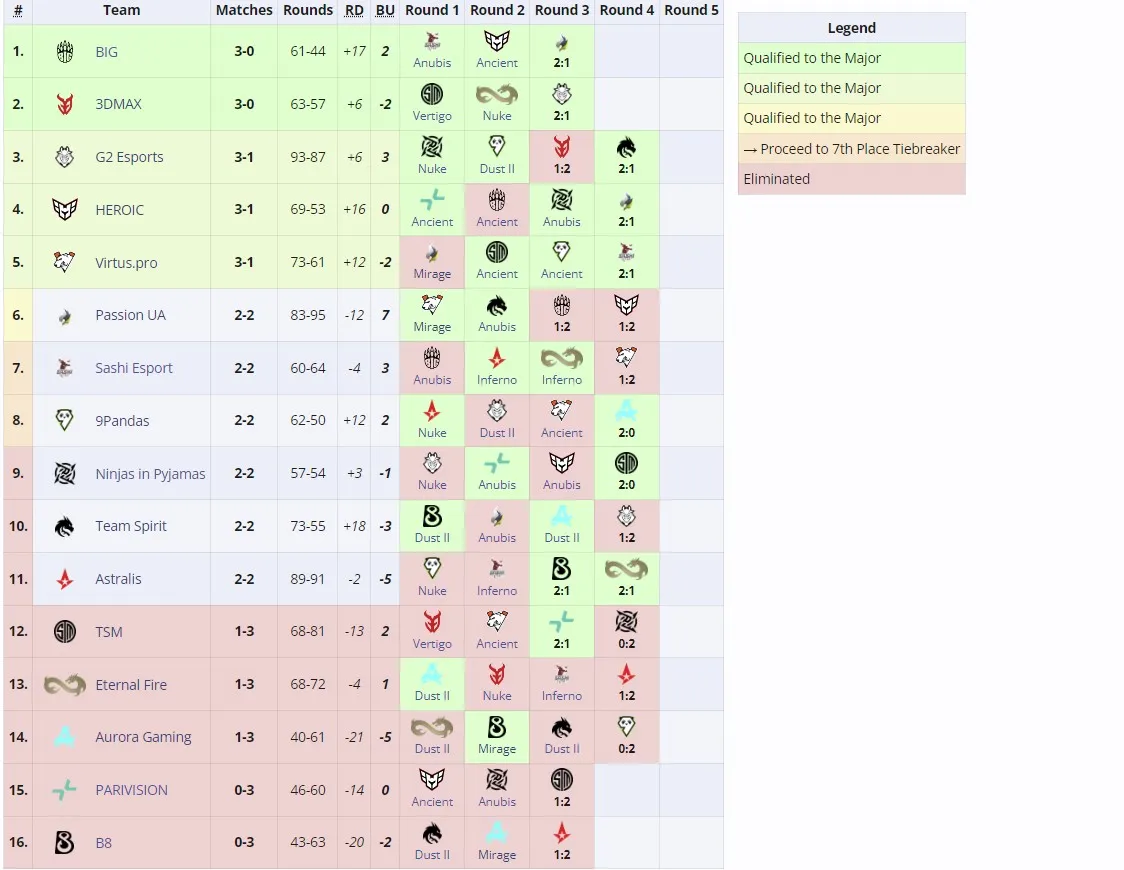
Task: Click BIG's Round 1 opponent icon on Anubis
Action: 432,42
